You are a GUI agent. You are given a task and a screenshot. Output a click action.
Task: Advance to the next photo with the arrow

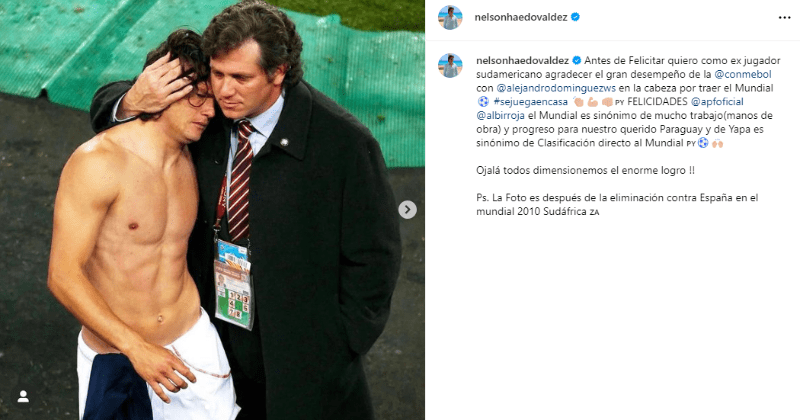click(x=407, y=210)
